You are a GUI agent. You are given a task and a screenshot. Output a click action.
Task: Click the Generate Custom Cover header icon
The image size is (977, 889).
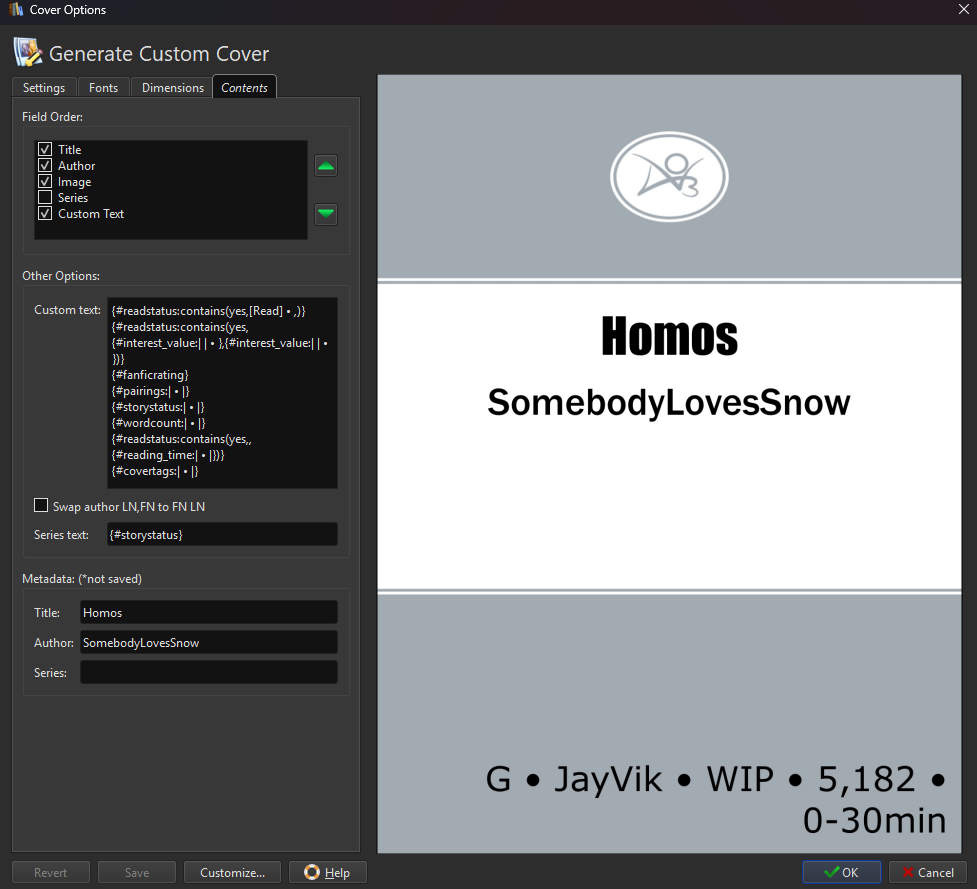[x=27, y=53]
